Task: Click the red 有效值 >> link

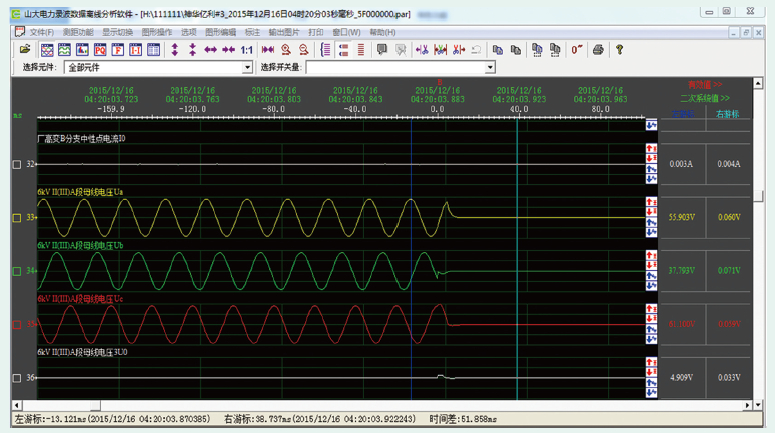Action: (x=704, y=85)
